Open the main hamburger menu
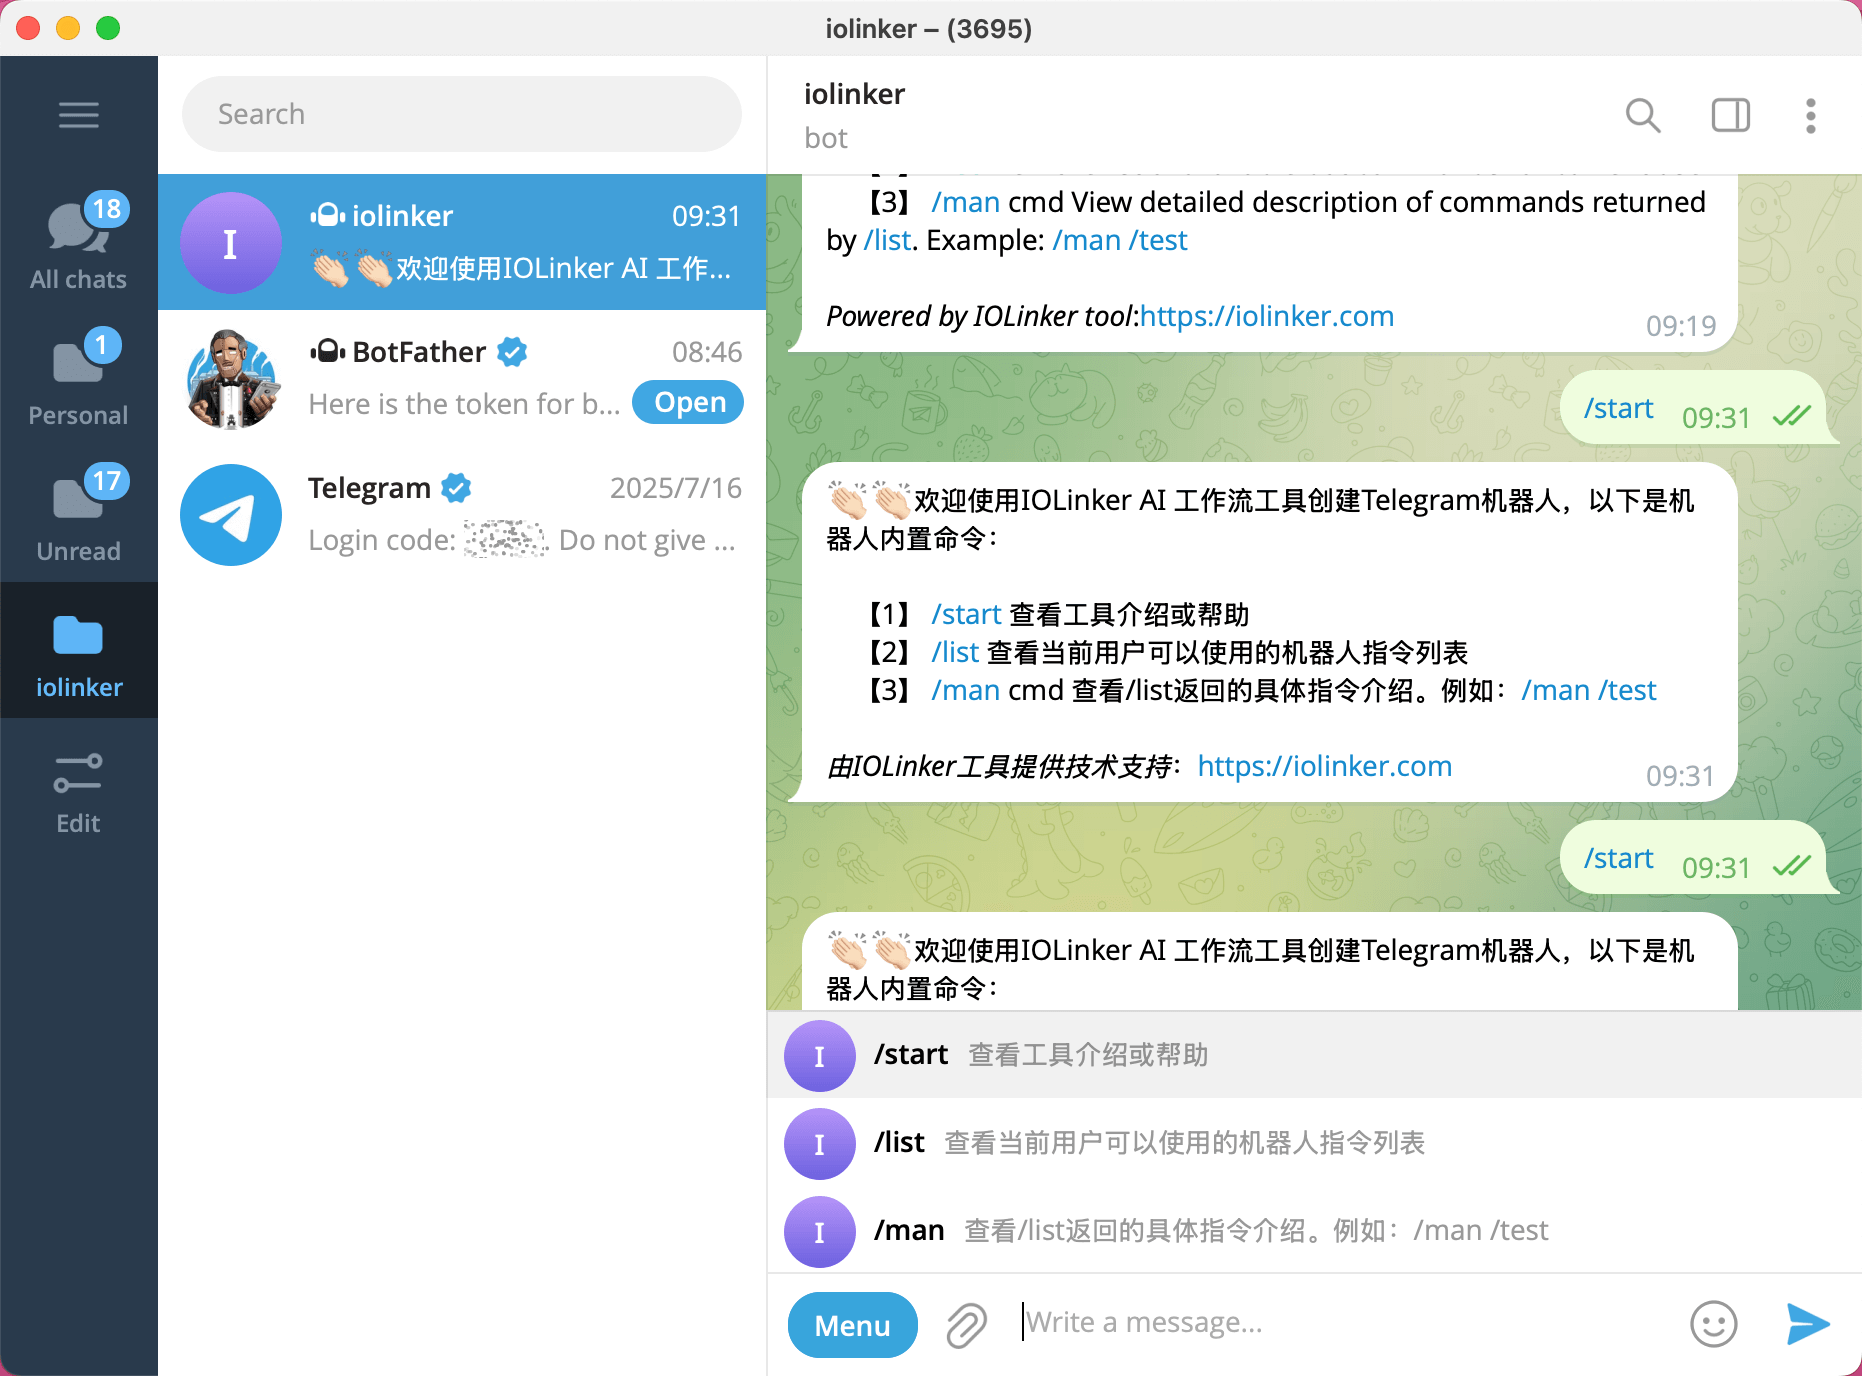1862x1376 pixels. [x=79, y=114]
